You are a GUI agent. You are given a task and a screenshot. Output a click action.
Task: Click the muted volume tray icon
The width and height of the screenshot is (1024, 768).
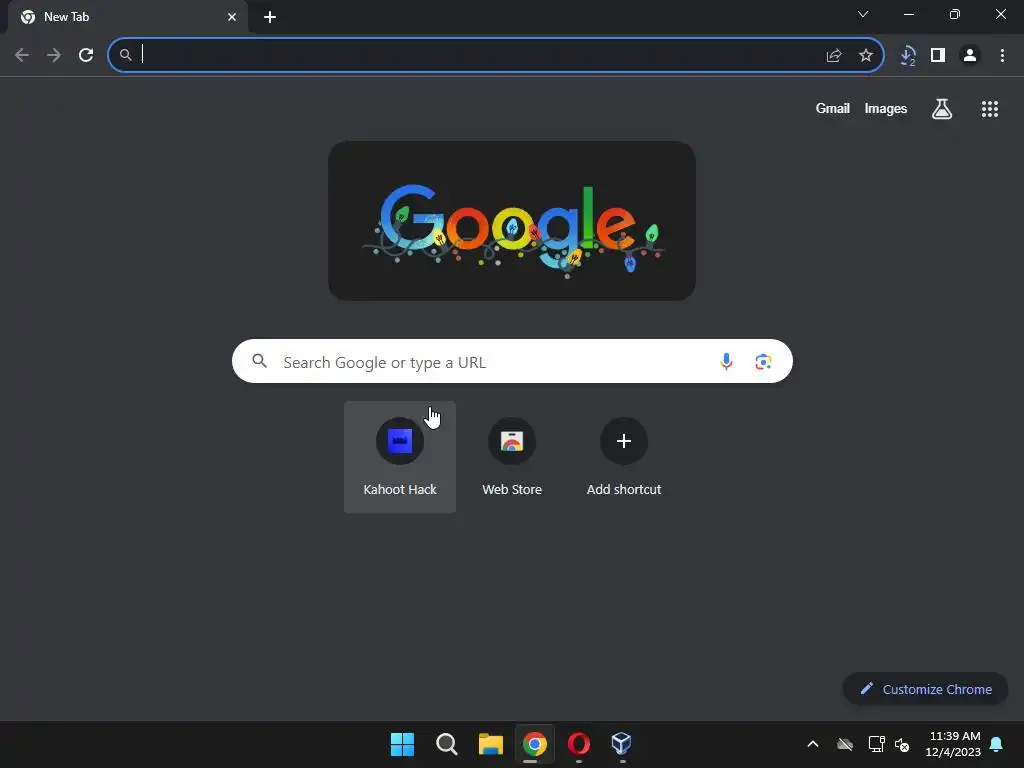click(902, 744)
